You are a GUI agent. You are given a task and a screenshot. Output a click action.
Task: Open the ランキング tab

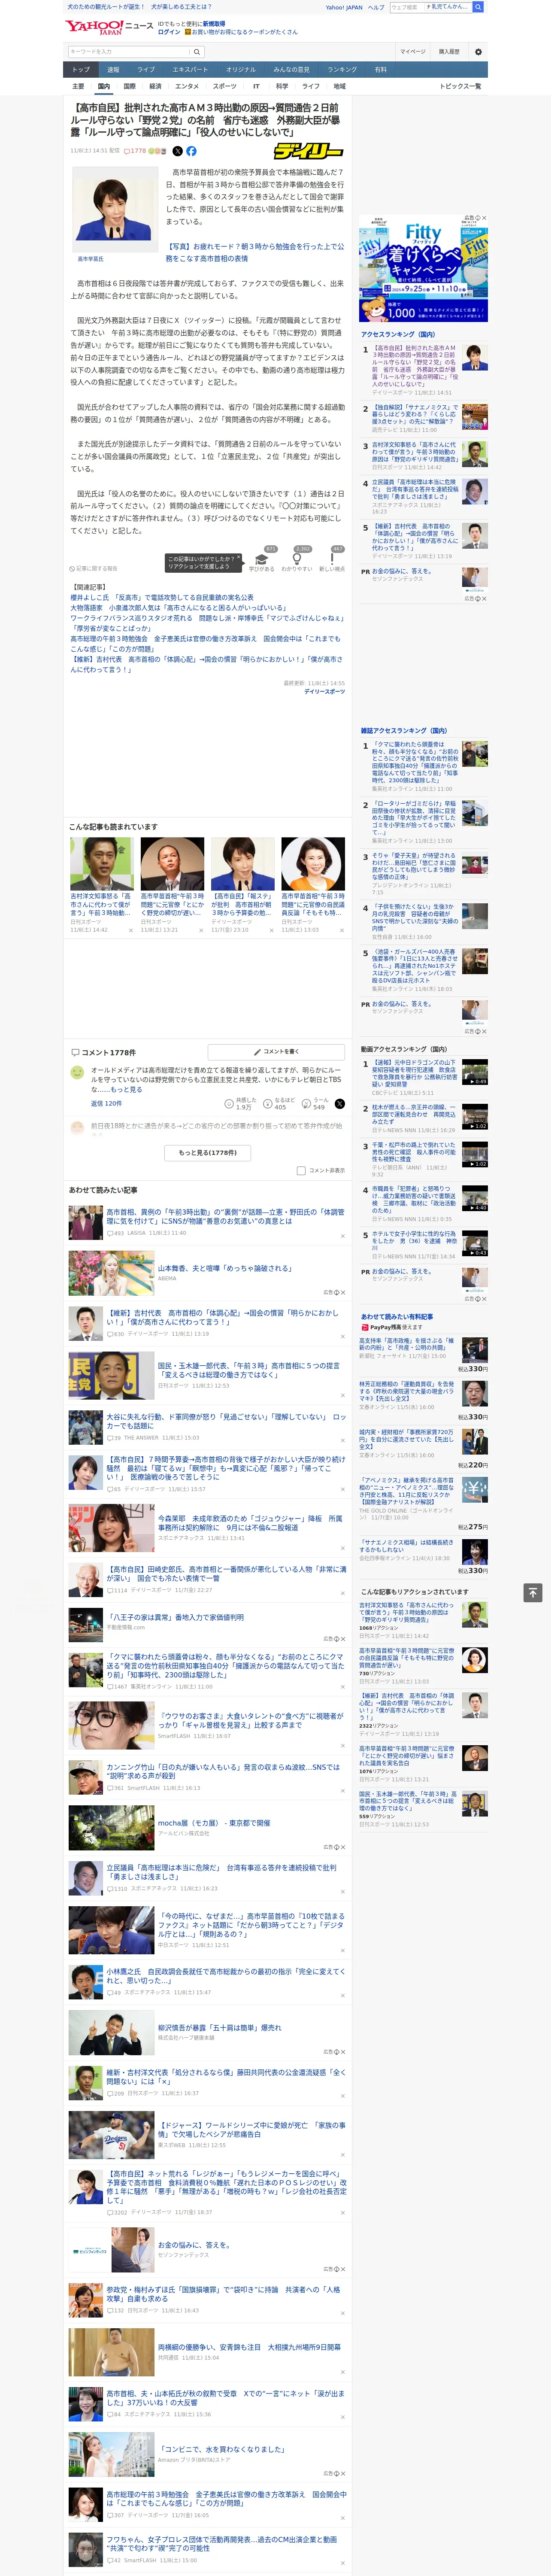[342, 70]
